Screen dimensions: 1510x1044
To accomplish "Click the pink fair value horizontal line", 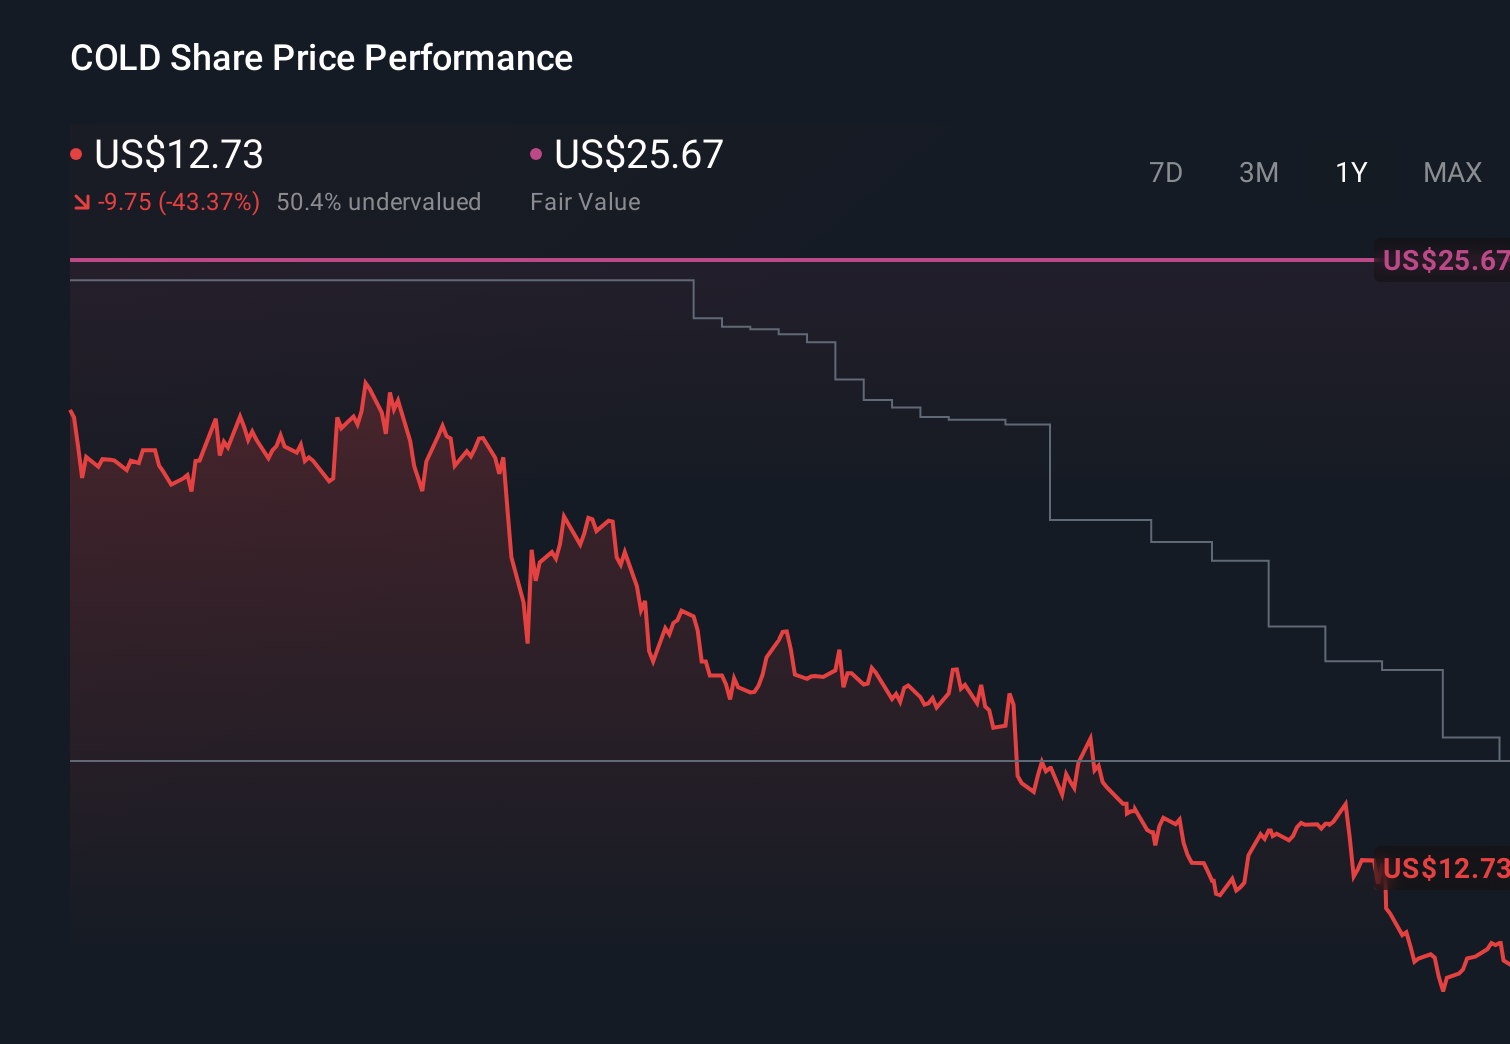I will 700,259.
